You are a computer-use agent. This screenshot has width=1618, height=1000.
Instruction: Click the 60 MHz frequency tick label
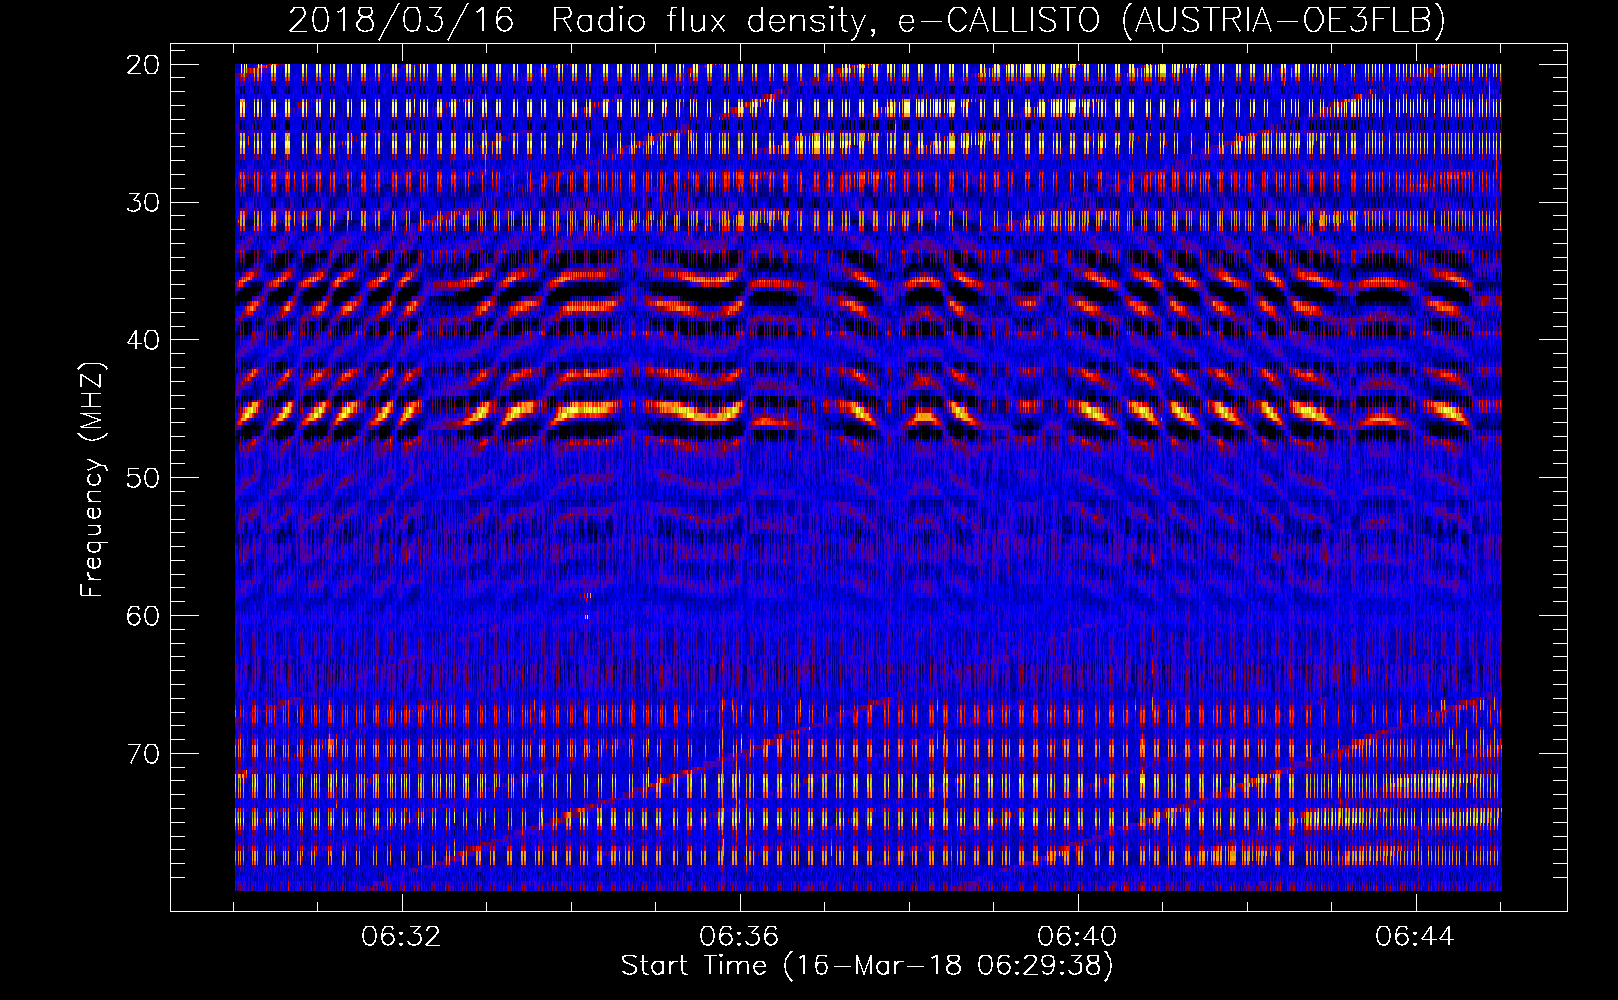point(143,616)
